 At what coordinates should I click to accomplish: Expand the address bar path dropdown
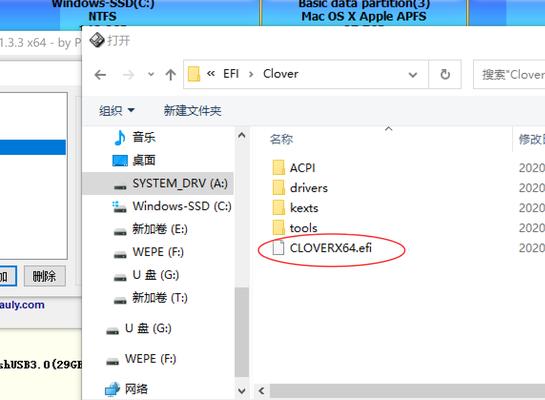coord(413,74)
